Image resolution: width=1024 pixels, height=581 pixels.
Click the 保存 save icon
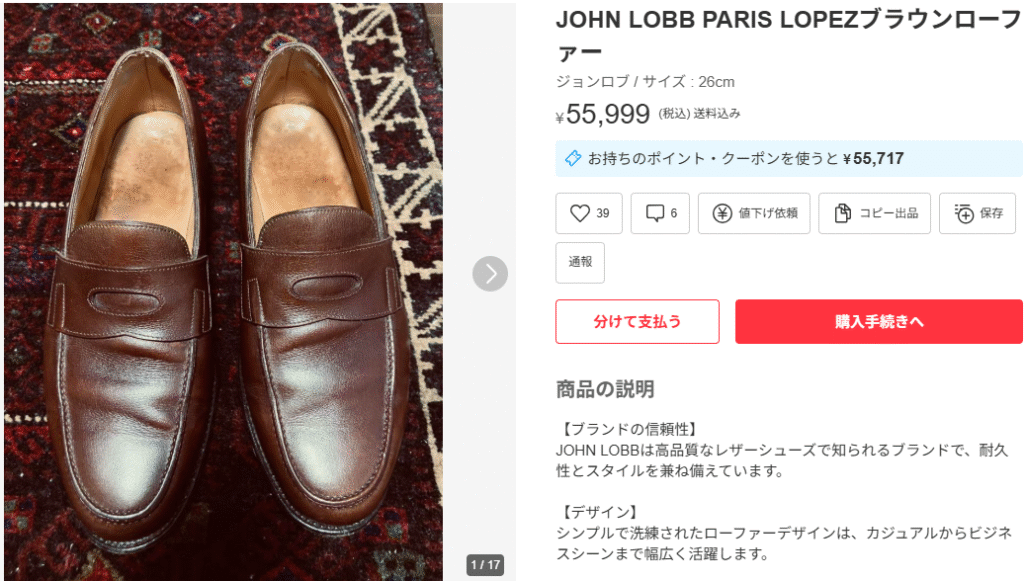pyautogui.click(x=964, y=213)
